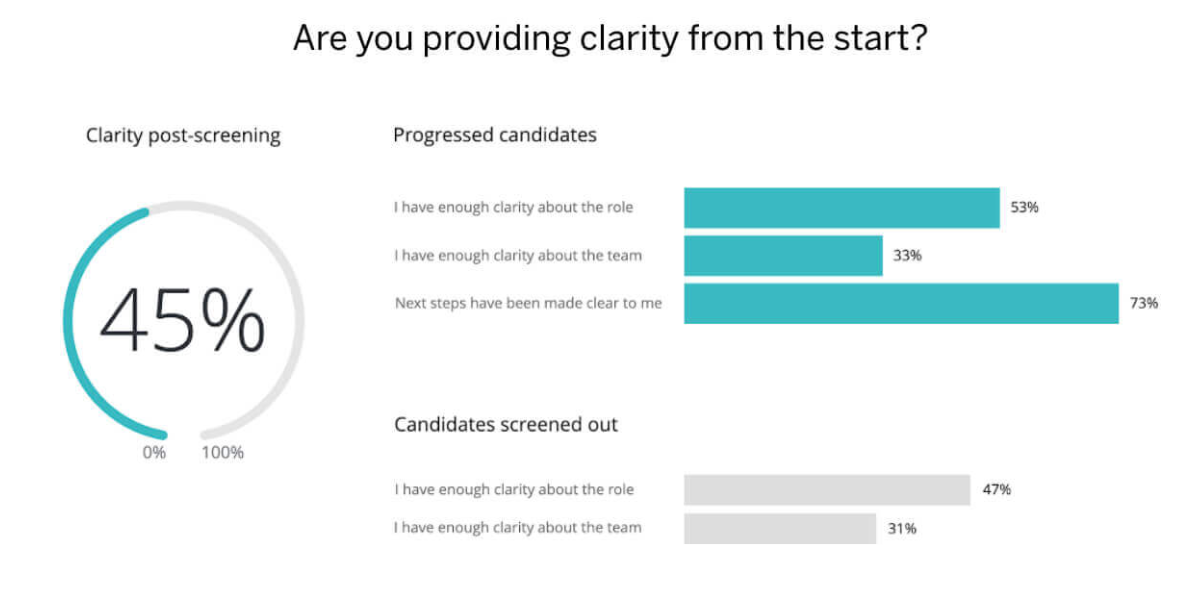Select the "Are you providing clarity" title
This screenshot has width=1200, height=600.
click(x=609, y=39)
